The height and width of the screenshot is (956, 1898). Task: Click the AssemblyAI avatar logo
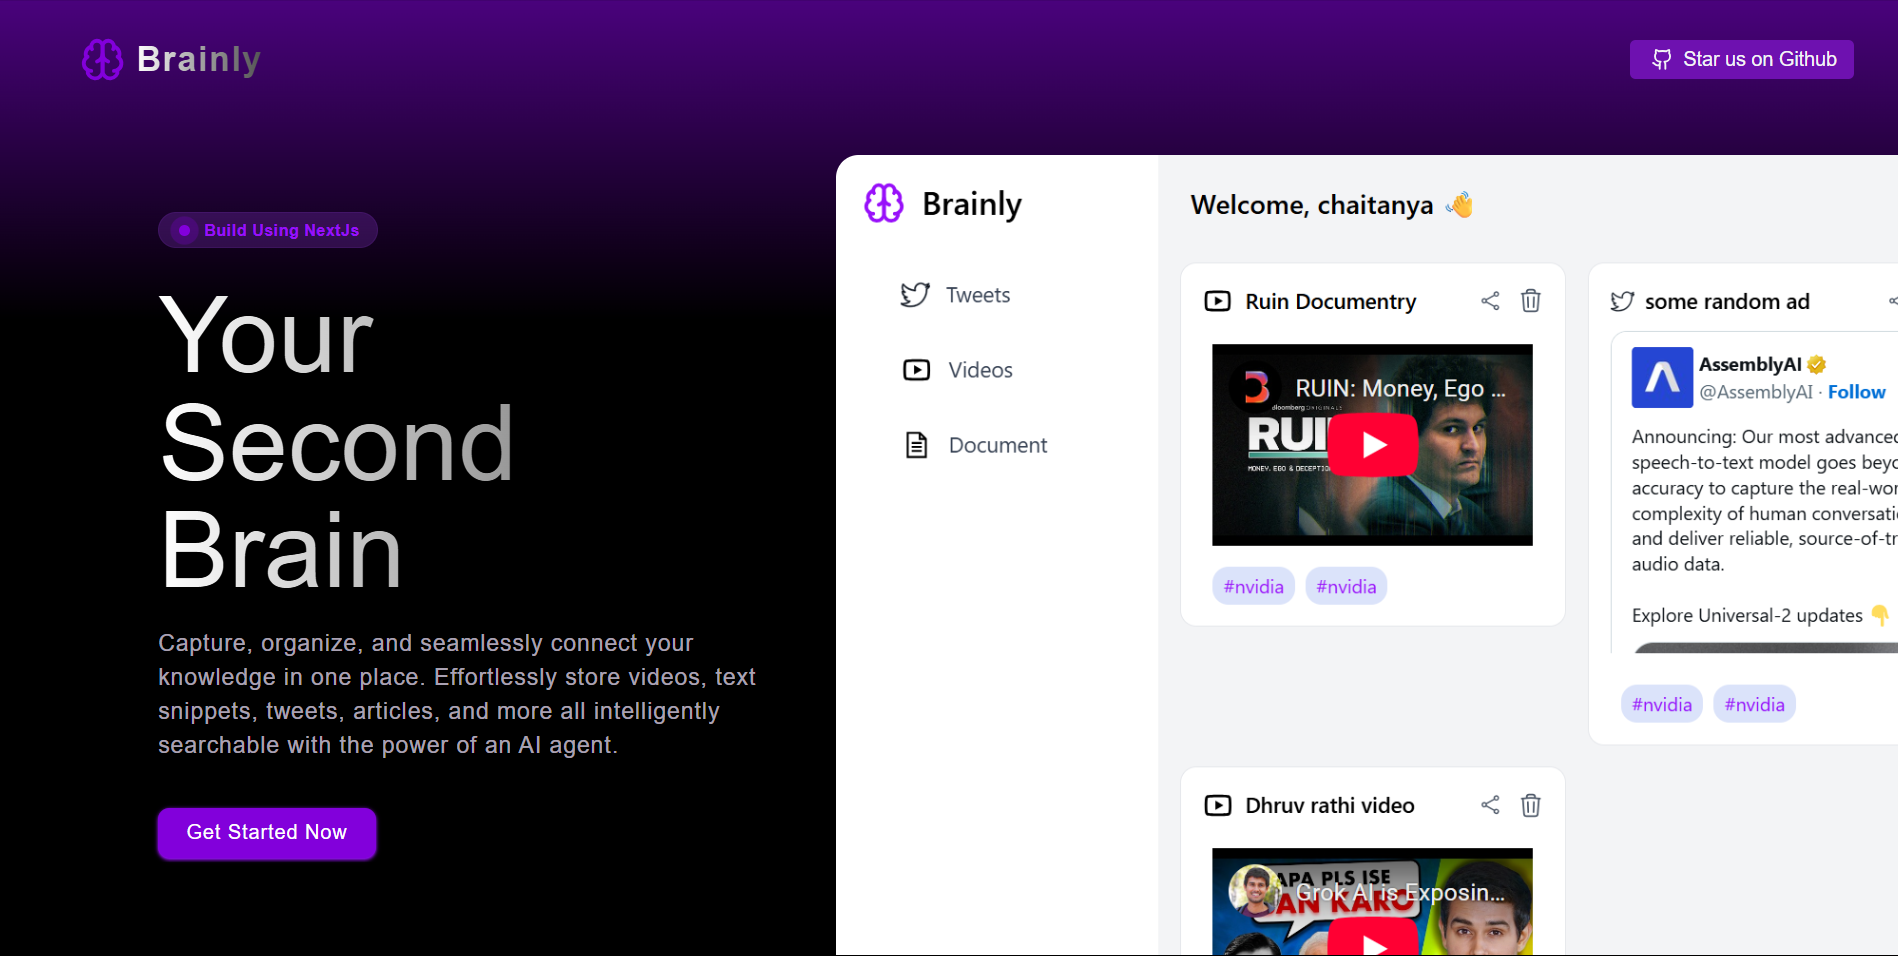pyautogui.click(x=1662, y=377)
